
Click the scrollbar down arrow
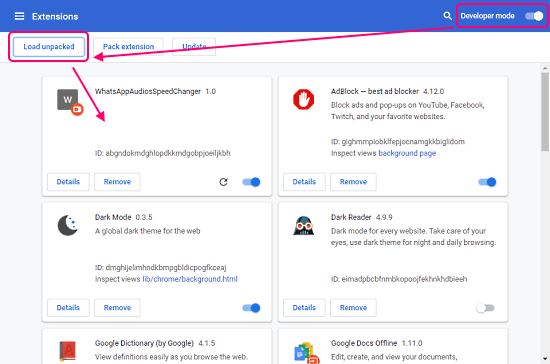click(x=545, y=359)
